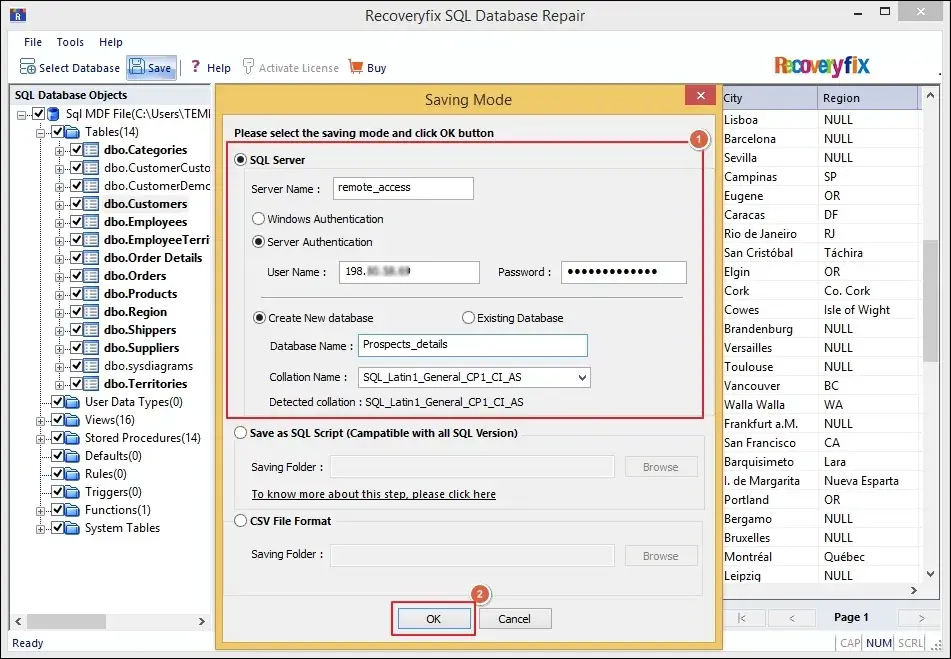Select the SQL Server saving mode radio
The width and height of the screenshot is (951, 659).
click(x=241, y=160)
